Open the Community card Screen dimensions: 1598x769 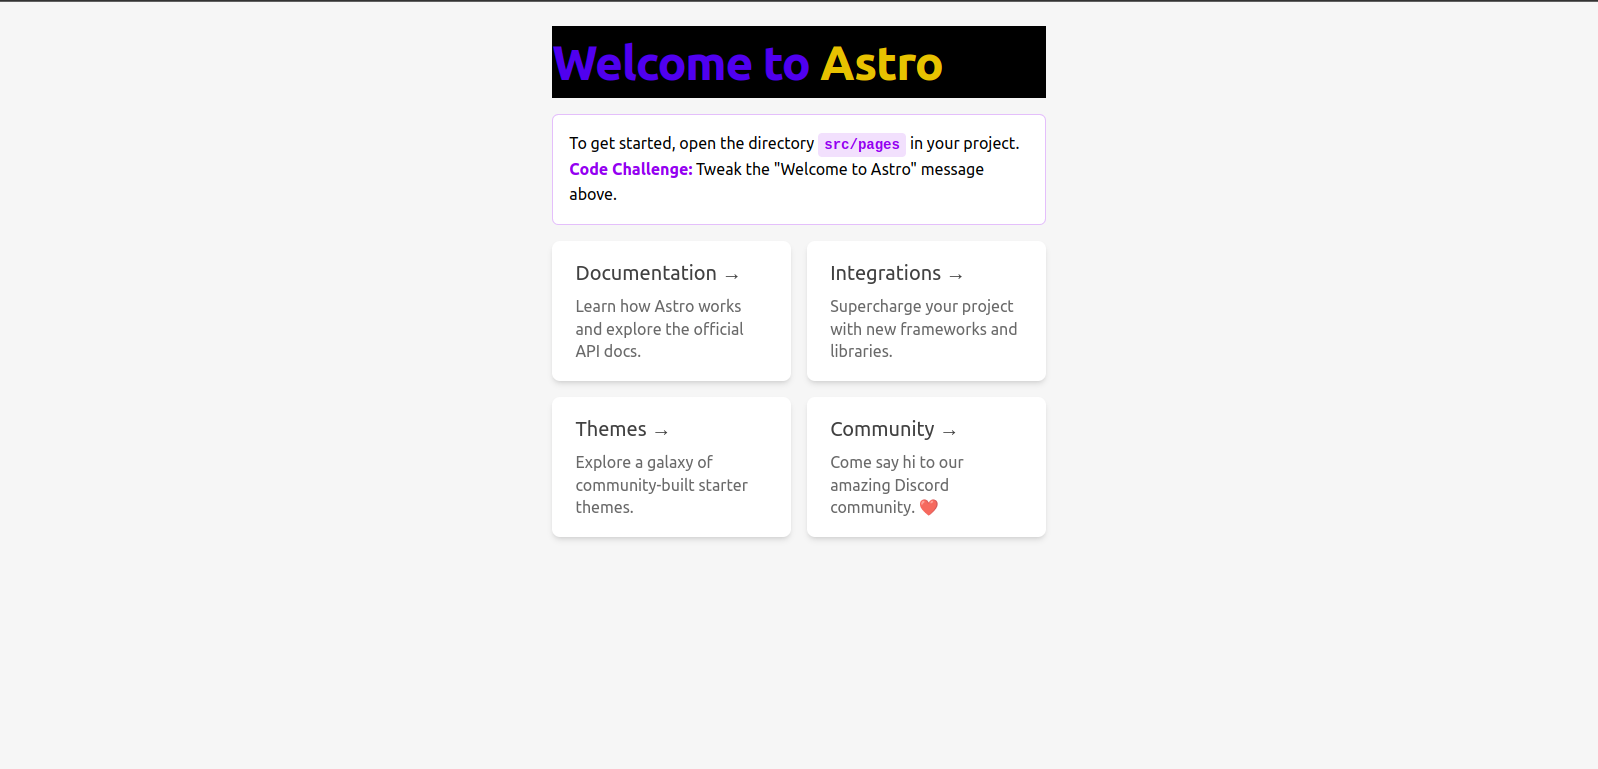click(926, 467)
